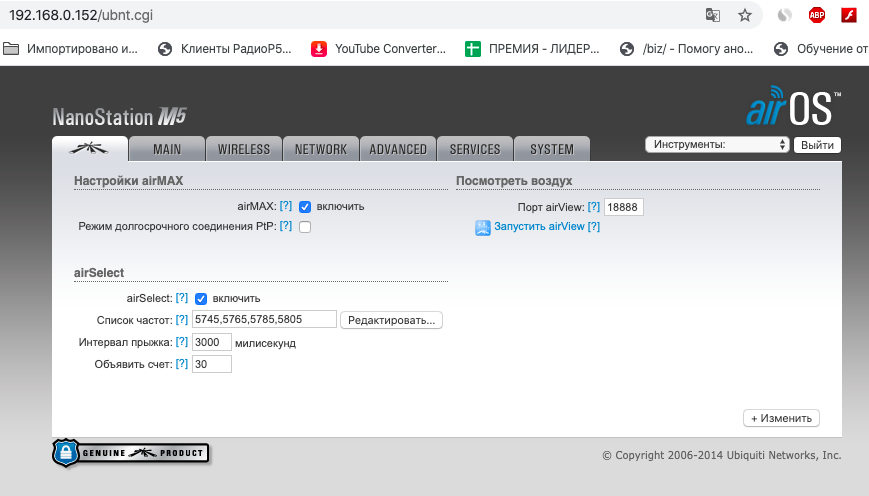Switch to the SYSTEM tab
Image resolution: width=869 pixels, height=496 pixels.
(x=552, y=149)
